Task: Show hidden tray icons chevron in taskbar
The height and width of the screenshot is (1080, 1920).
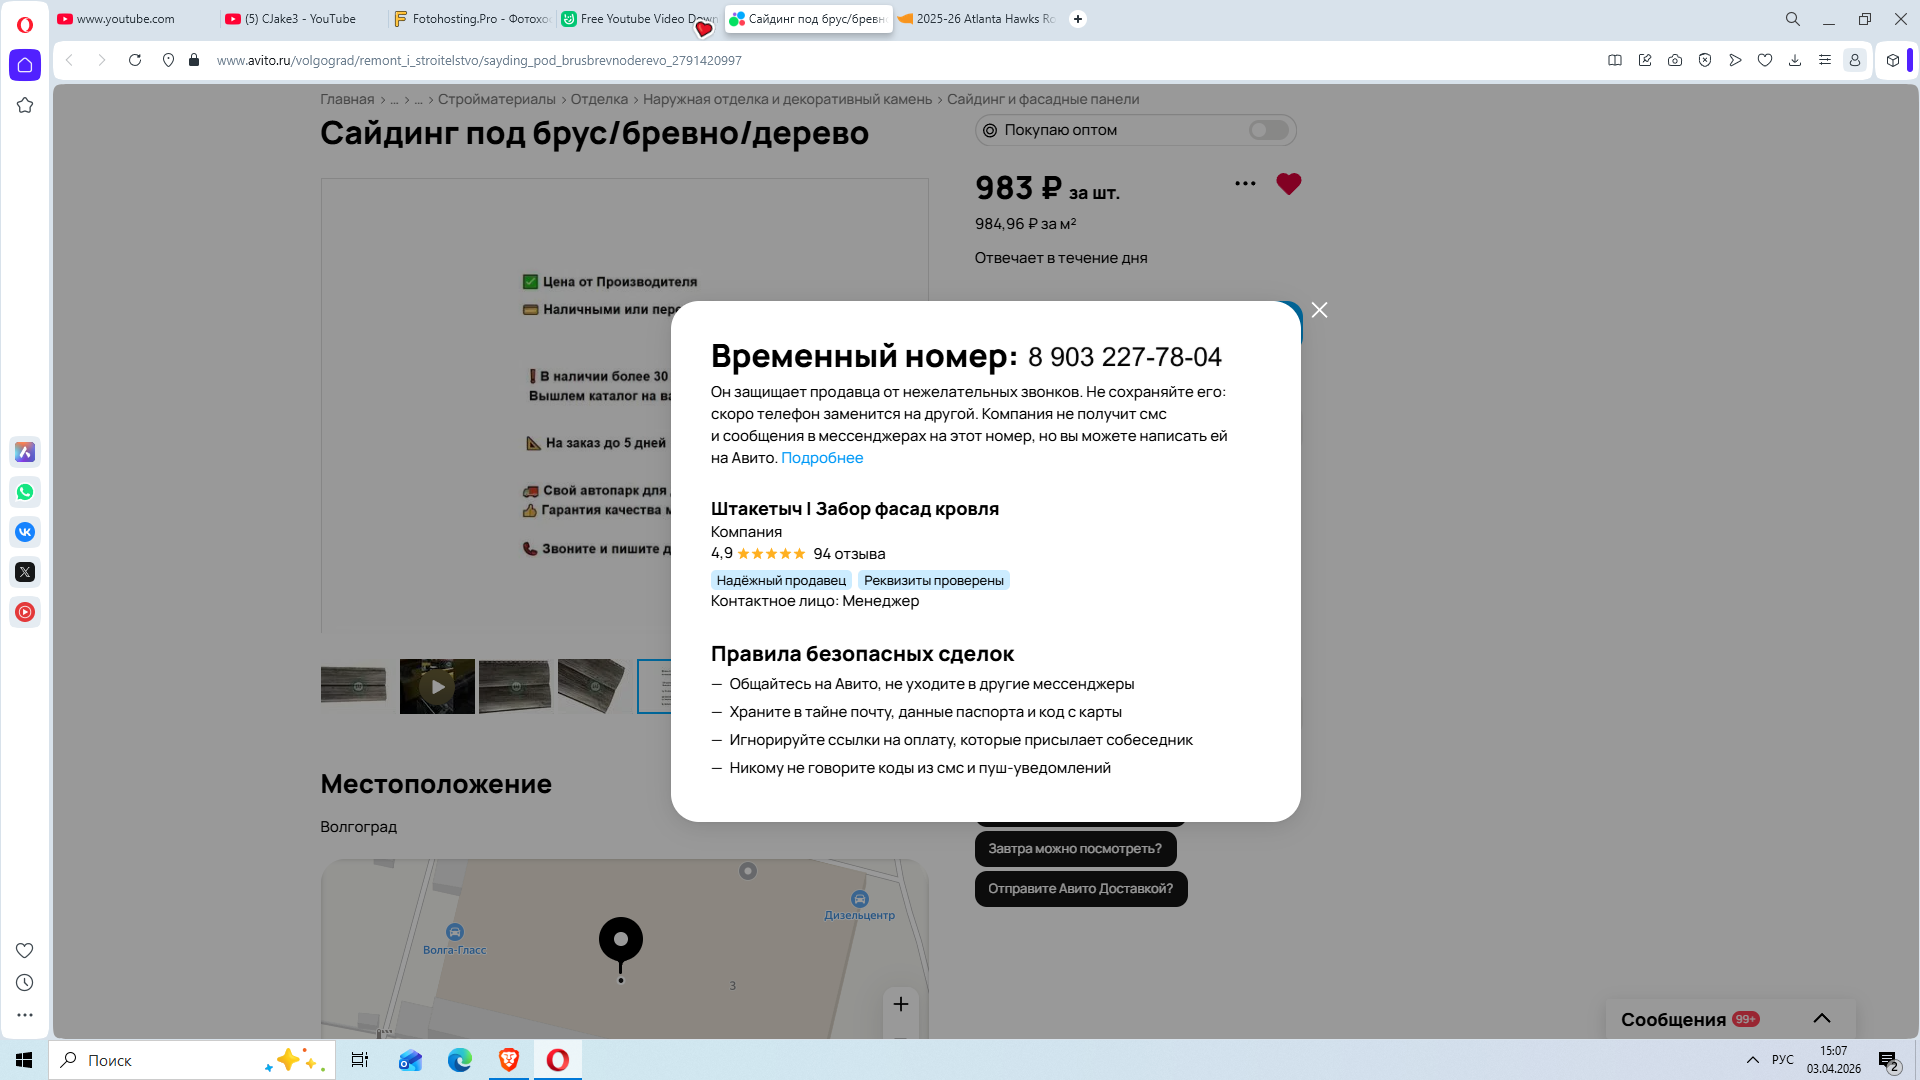Action: pyautogui.click(x=1752, y=1060)
